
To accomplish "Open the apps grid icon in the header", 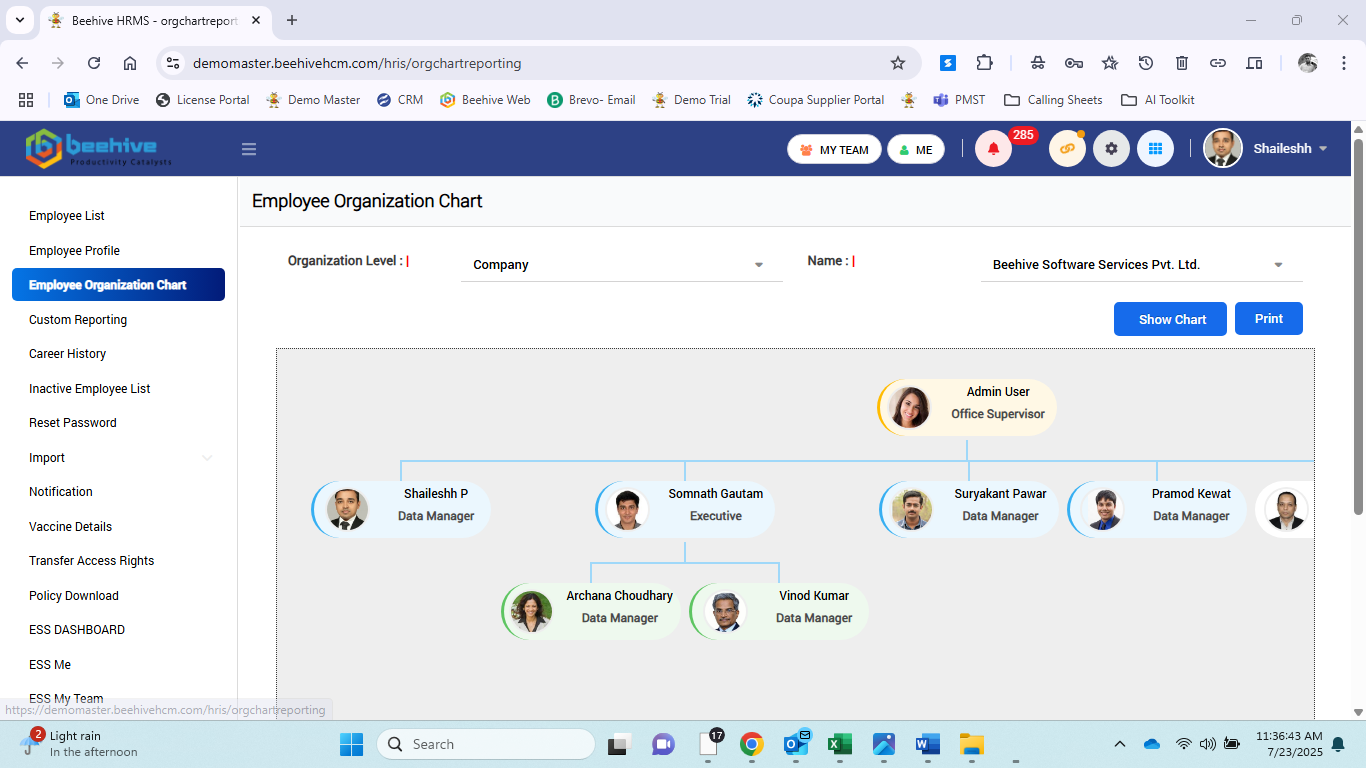I will [x=1156, y=148].
